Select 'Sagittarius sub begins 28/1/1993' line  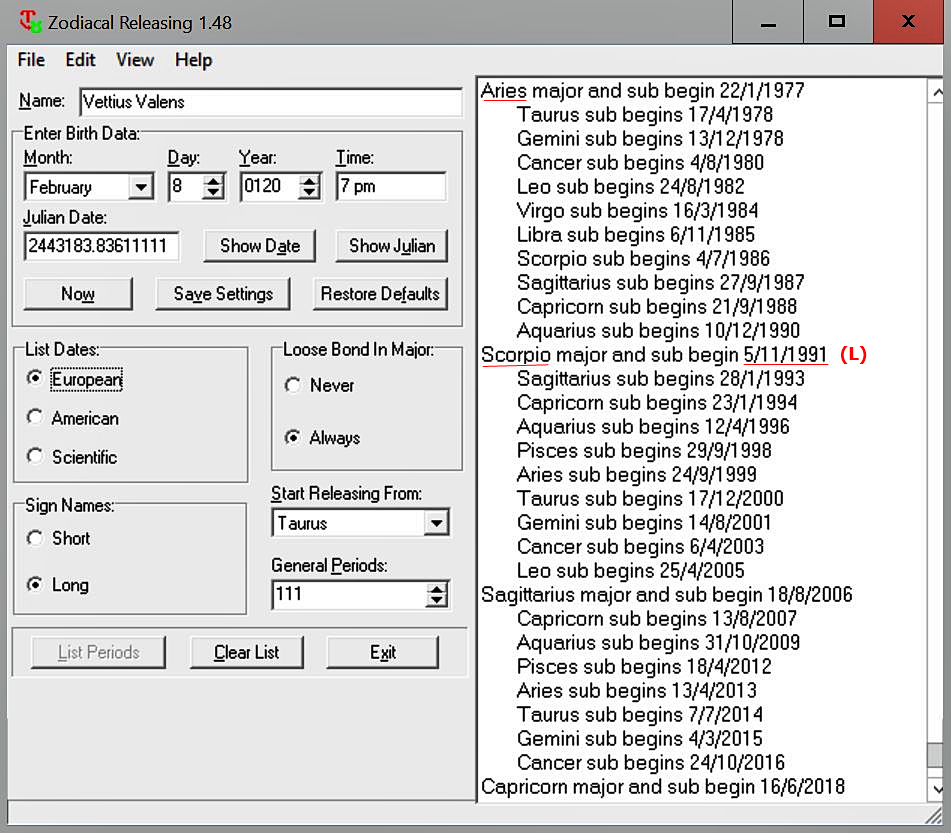(x=660, y=379)
